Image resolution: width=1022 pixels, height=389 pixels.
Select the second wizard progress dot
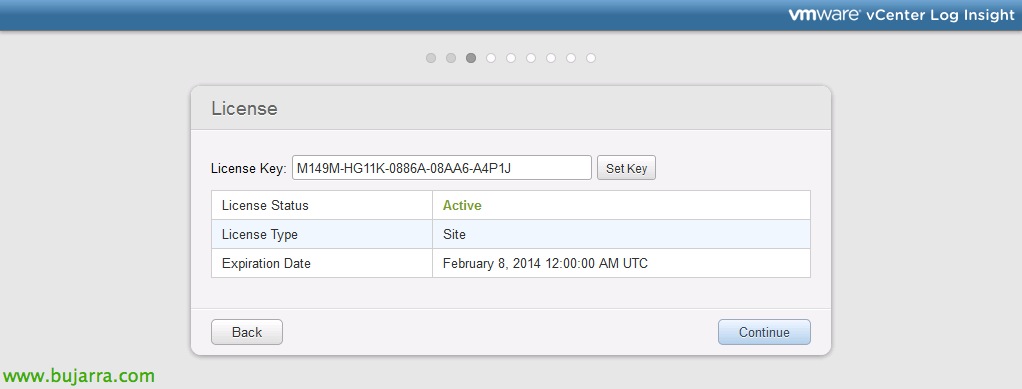click(451, 58)
